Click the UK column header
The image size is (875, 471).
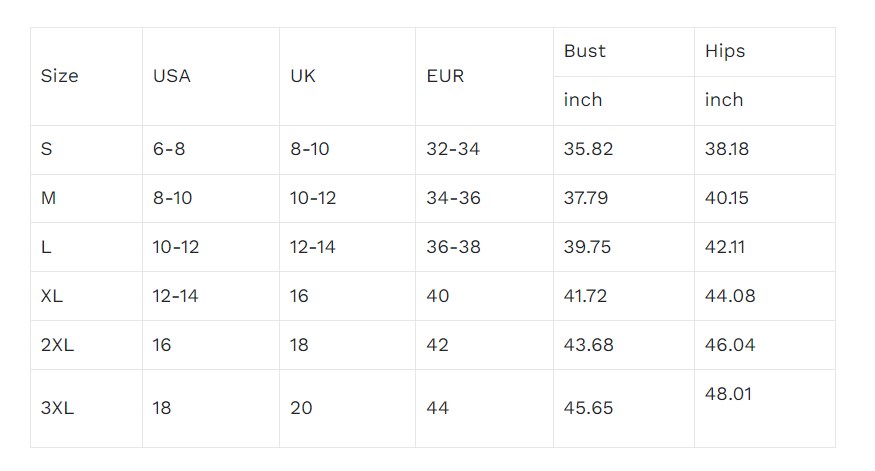click(x=303, y=76)
